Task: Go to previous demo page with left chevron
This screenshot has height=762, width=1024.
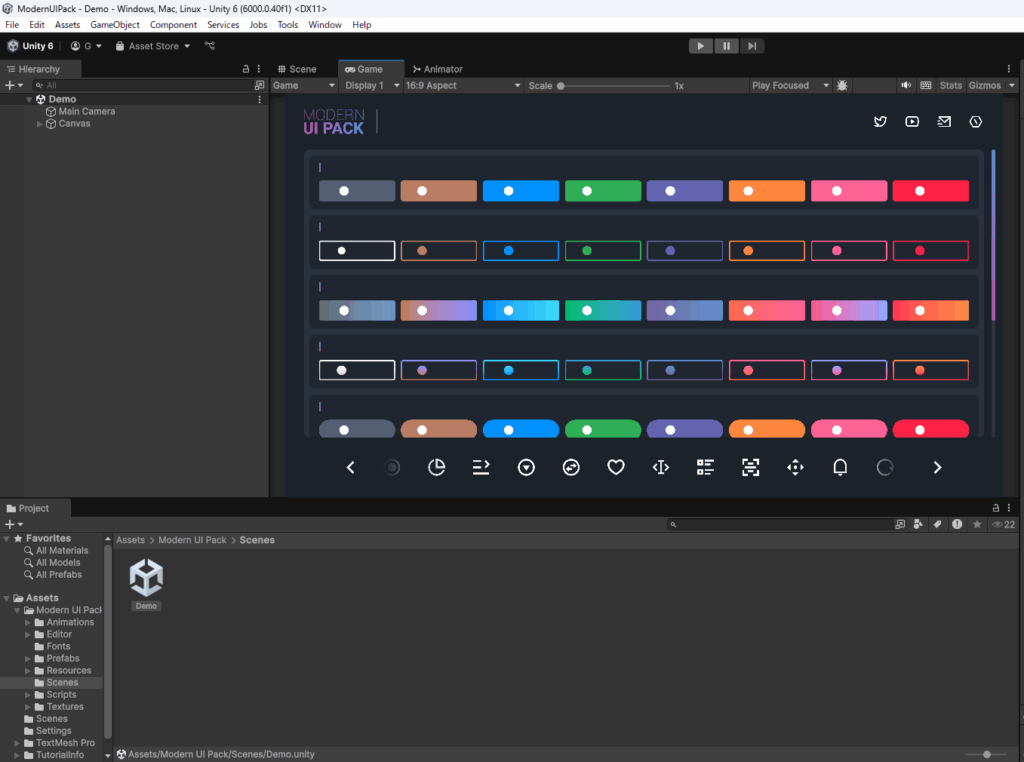Action: point(351,468)
